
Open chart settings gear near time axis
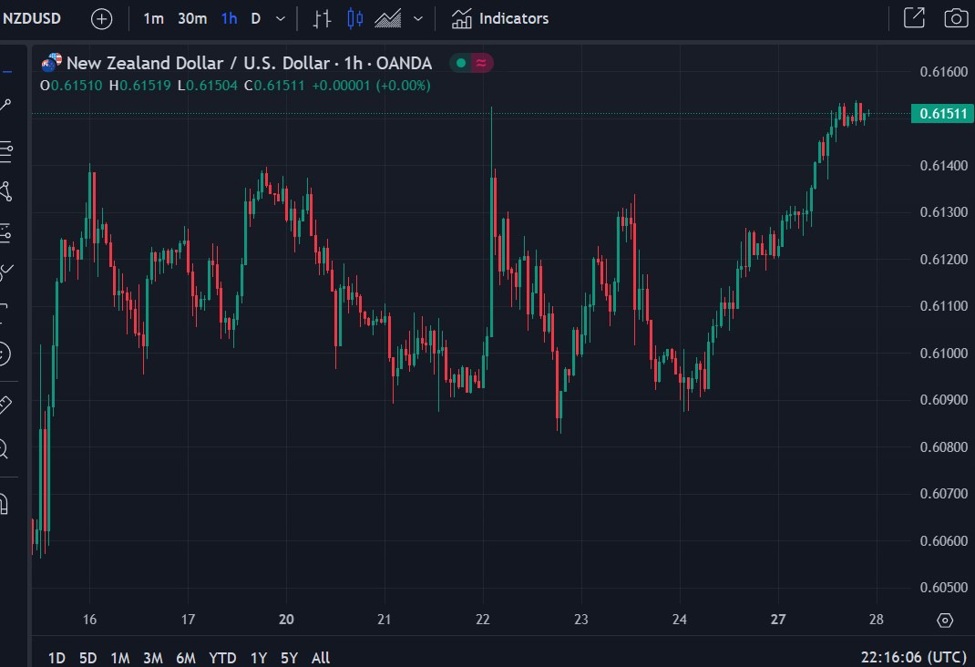pyautogui.click(x=945, y=620)
